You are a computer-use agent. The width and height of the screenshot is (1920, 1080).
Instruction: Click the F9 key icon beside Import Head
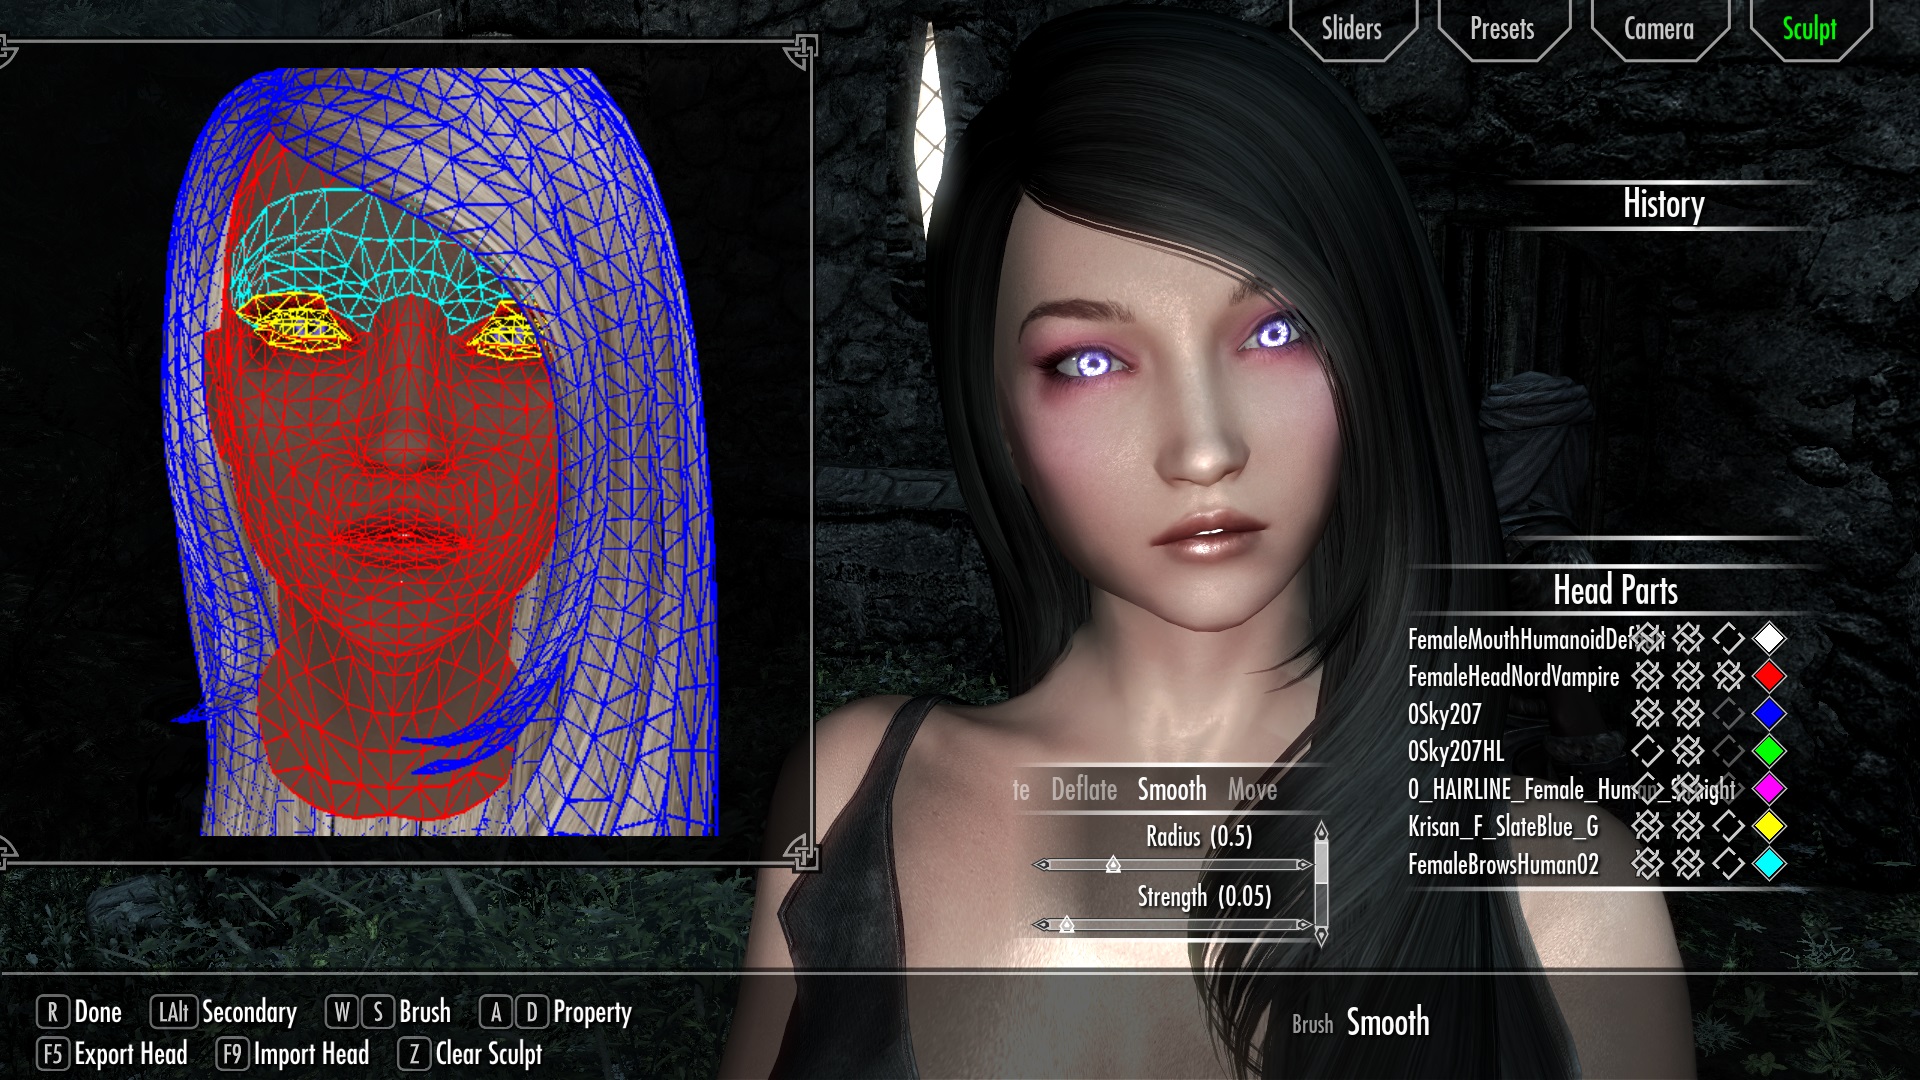point(232,1054)
